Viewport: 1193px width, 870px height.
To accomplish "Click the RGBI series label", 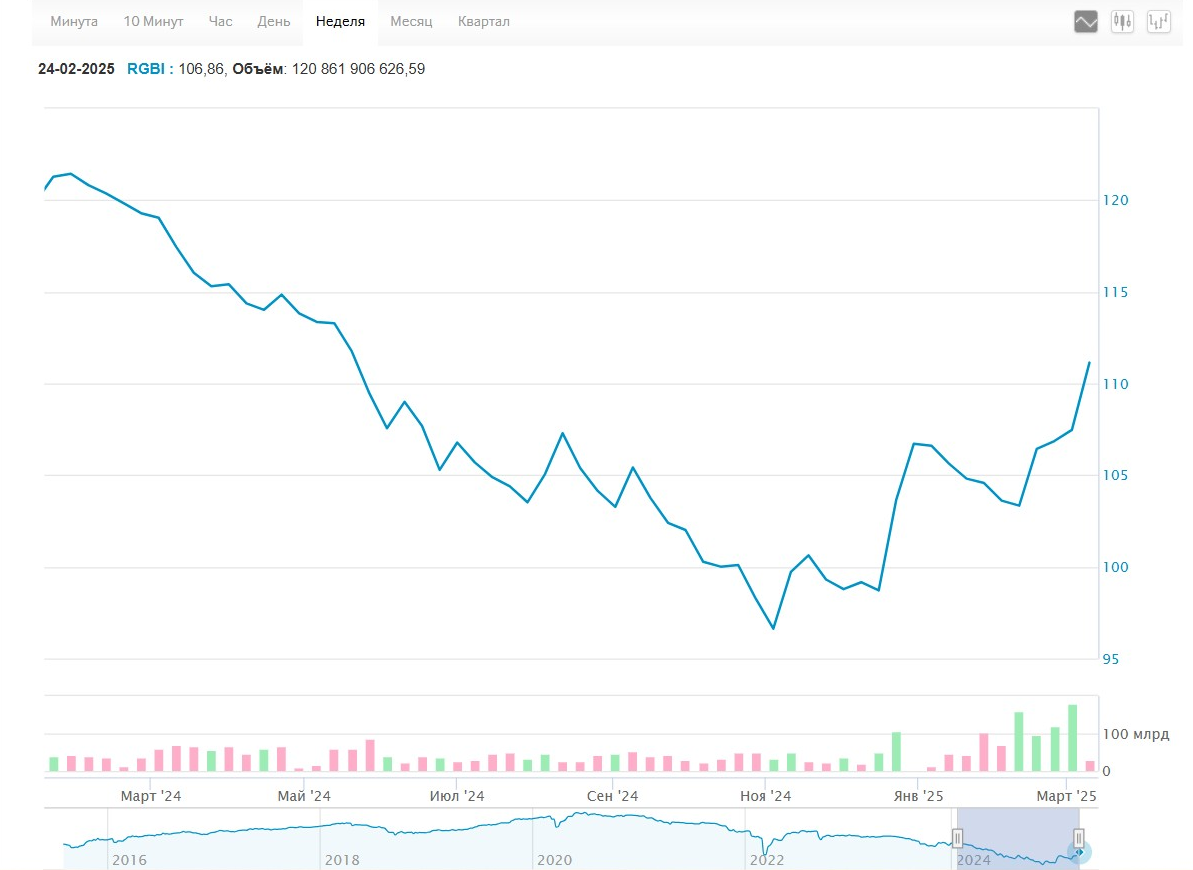I will coord(149,69).
